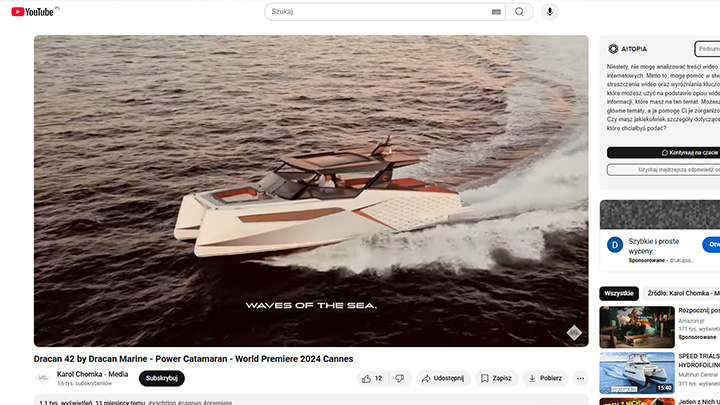This screenshot has width=720, height=405.
Task: Click the Szukaj search input field
Action: tap(380, 12)
